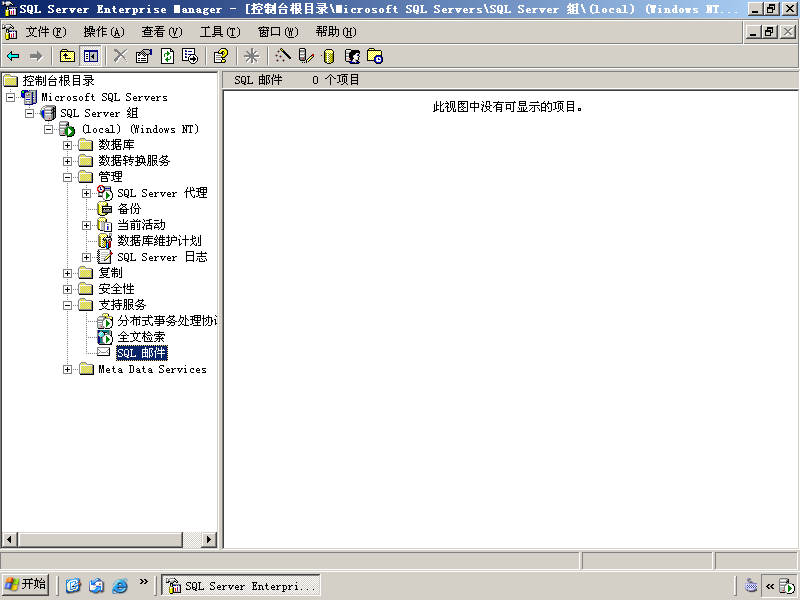Viewport: 800px width, 600px height.
Task: Select the 备份 backup icon
Action: click(105, 209)
